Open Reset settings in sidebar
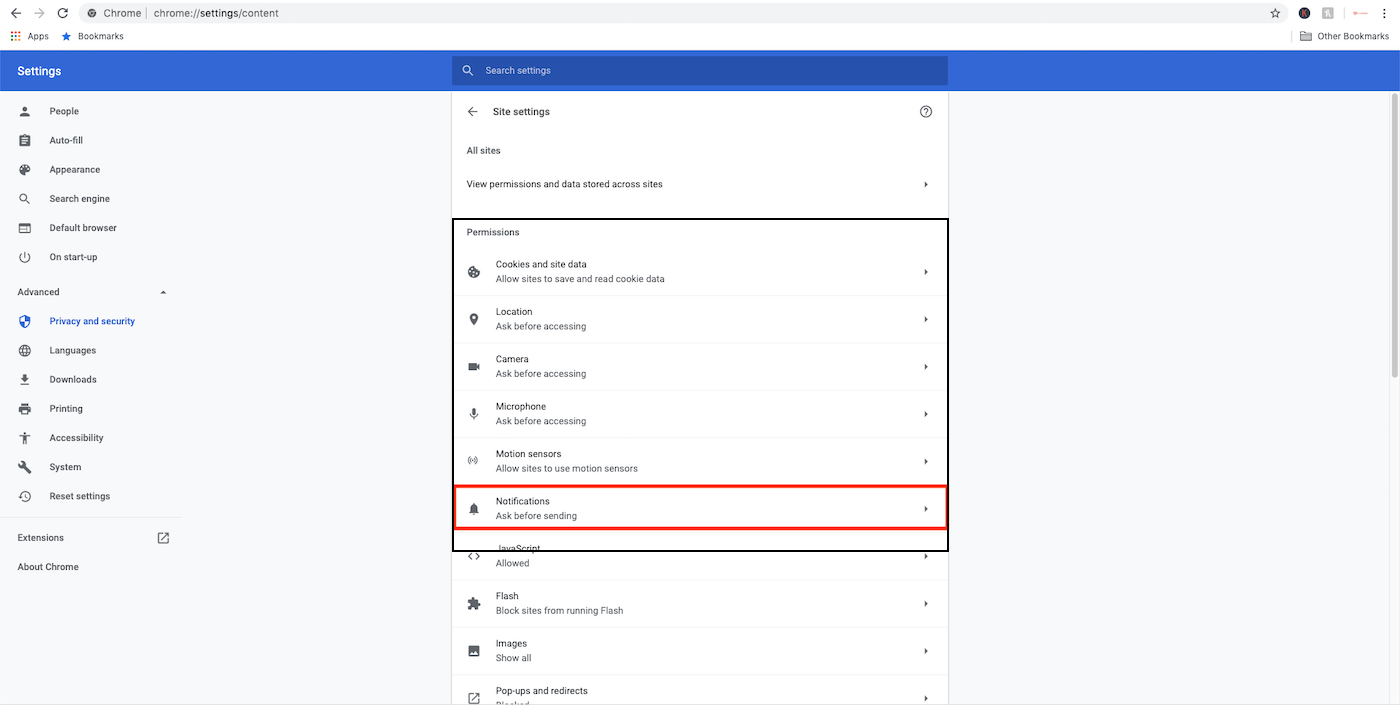The height and width of the screenshot is (705, 1400). pos(80,496)
